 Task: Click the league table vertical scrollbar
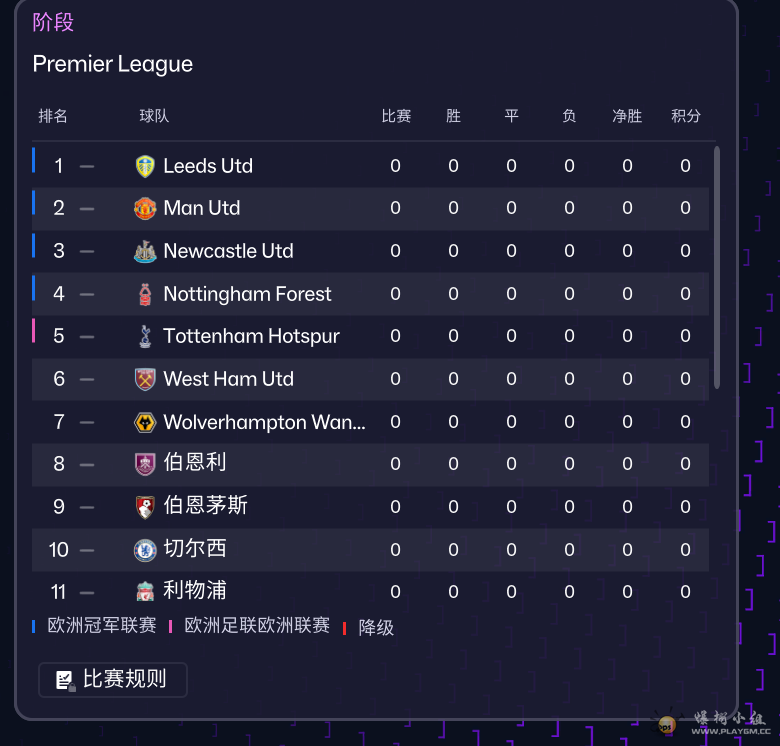click(x=717, y=267)
